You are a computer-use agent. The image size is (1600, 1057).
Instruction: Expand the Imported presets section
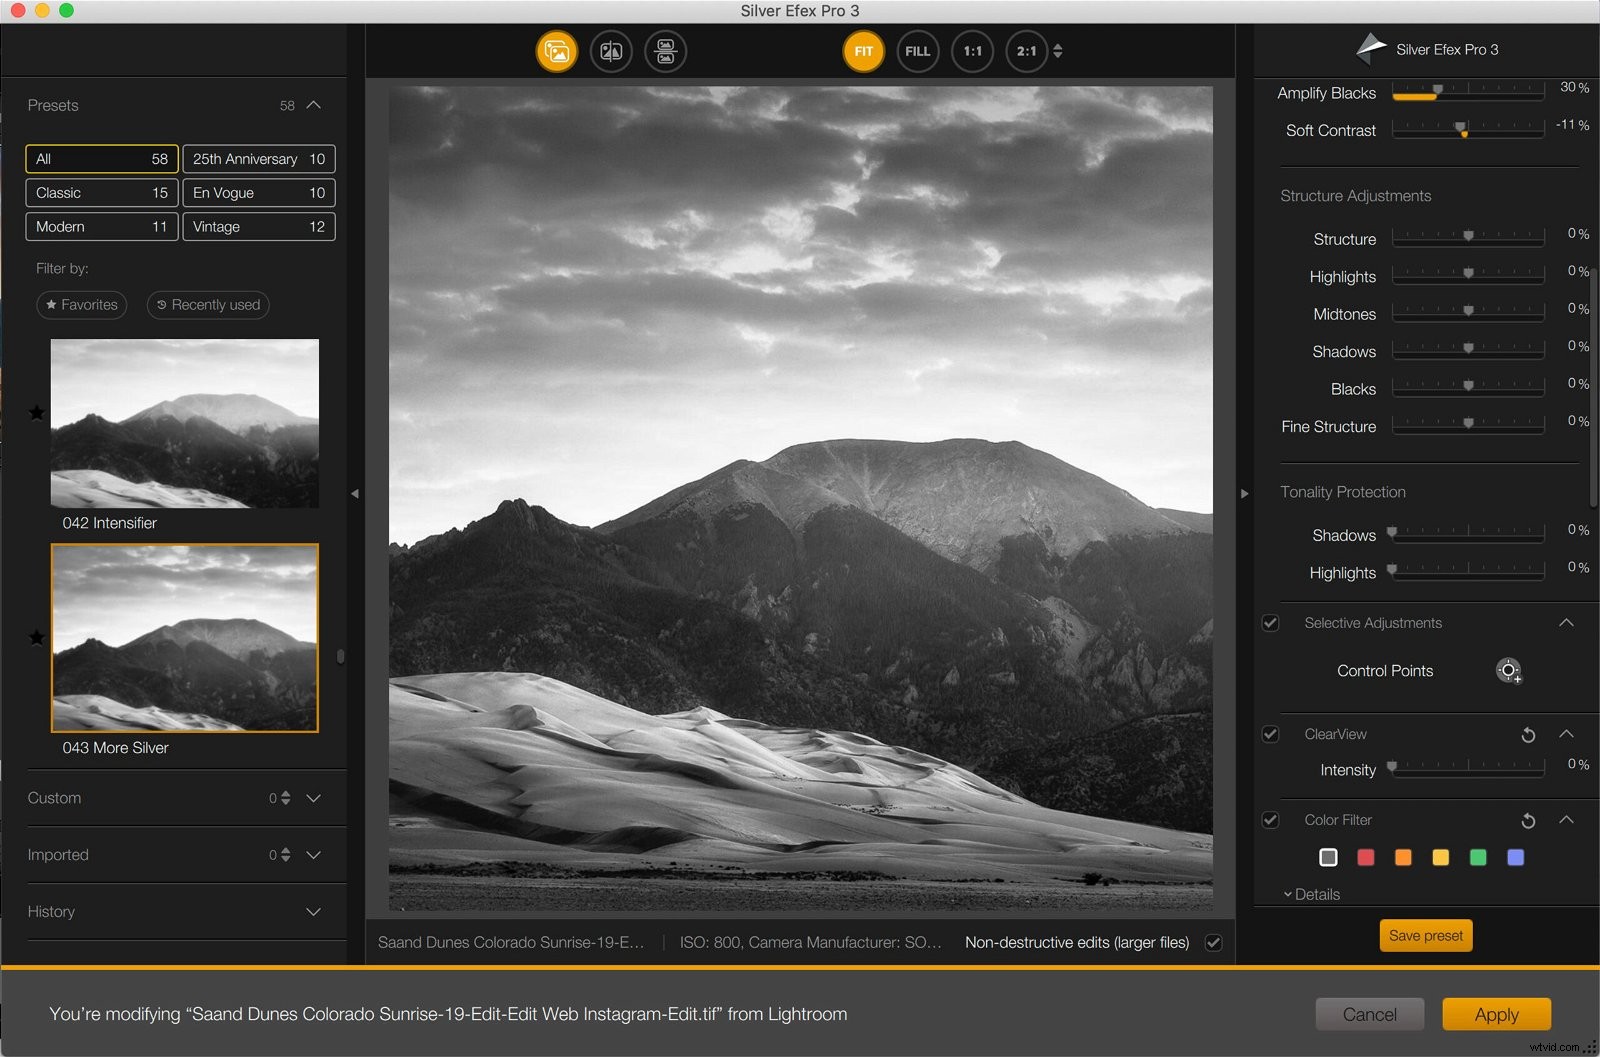tap(313, 855)
